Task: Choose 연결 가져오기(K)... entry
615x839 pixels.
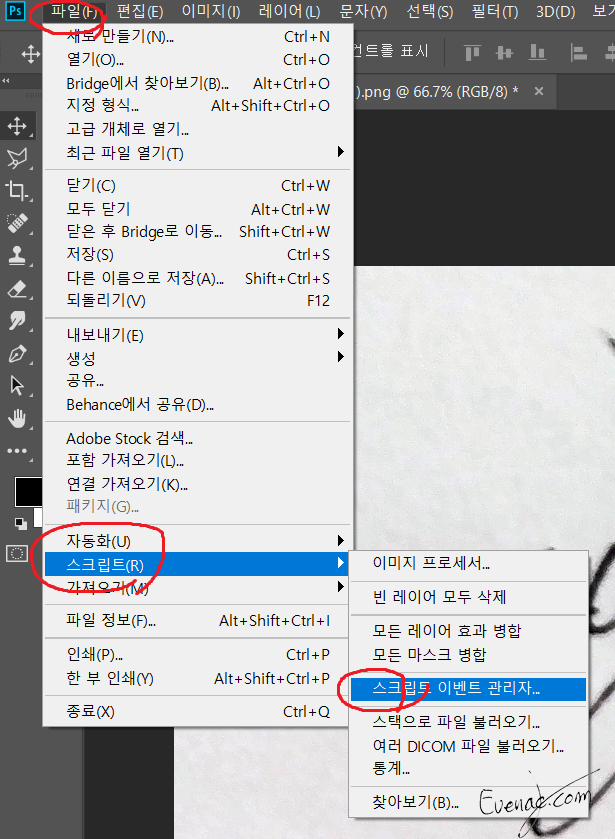Action: 198,484
